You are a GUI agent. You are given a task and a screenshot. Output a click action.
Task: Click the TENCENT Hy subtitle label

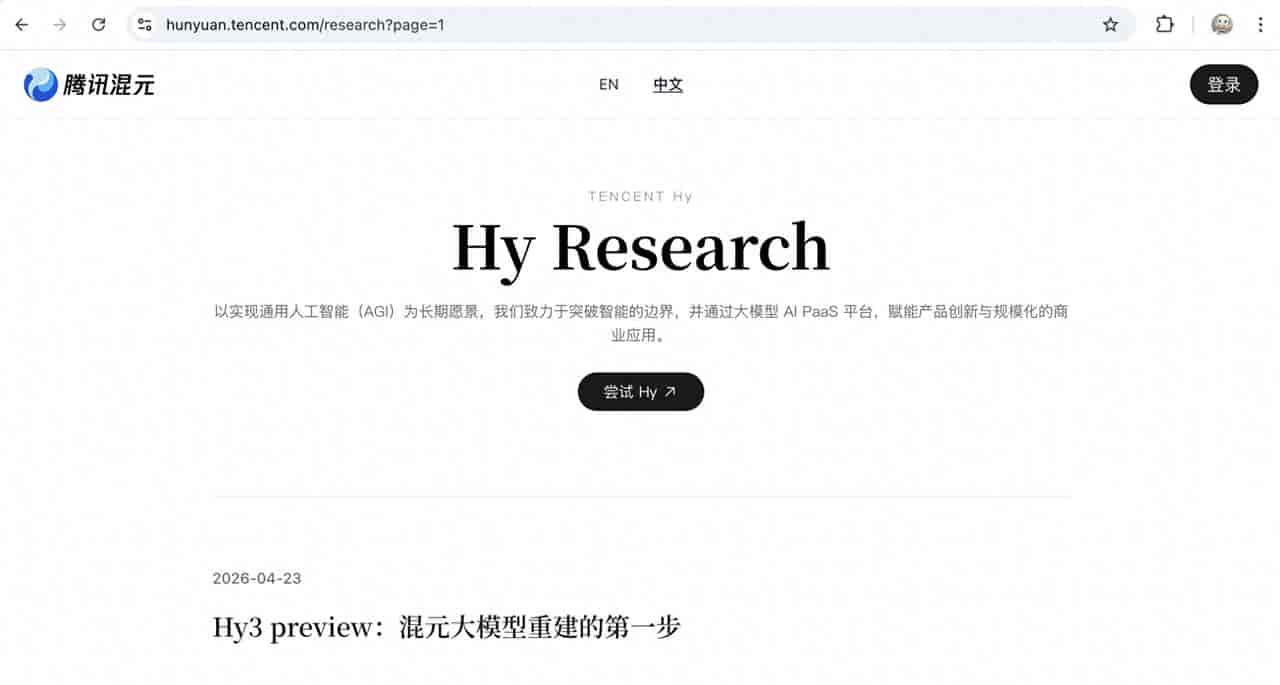pos(640,196)
